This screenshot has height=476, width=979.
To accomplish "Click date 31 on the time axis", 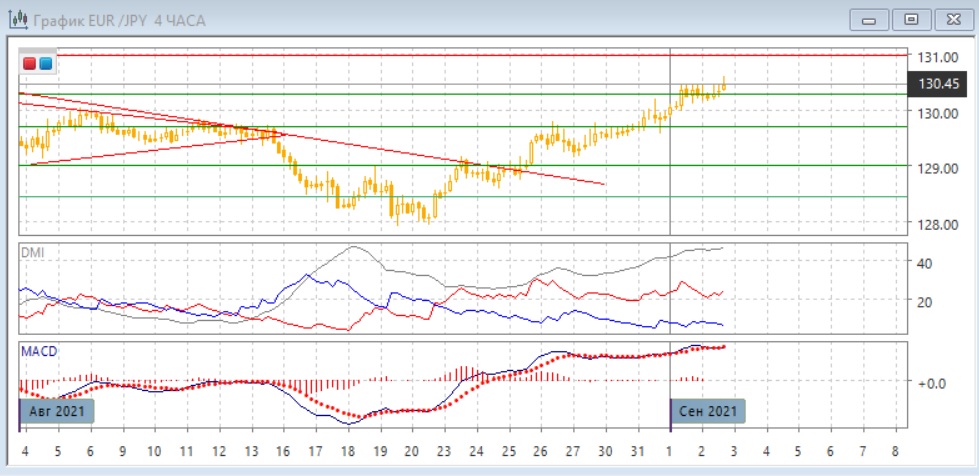I will 637,451.
